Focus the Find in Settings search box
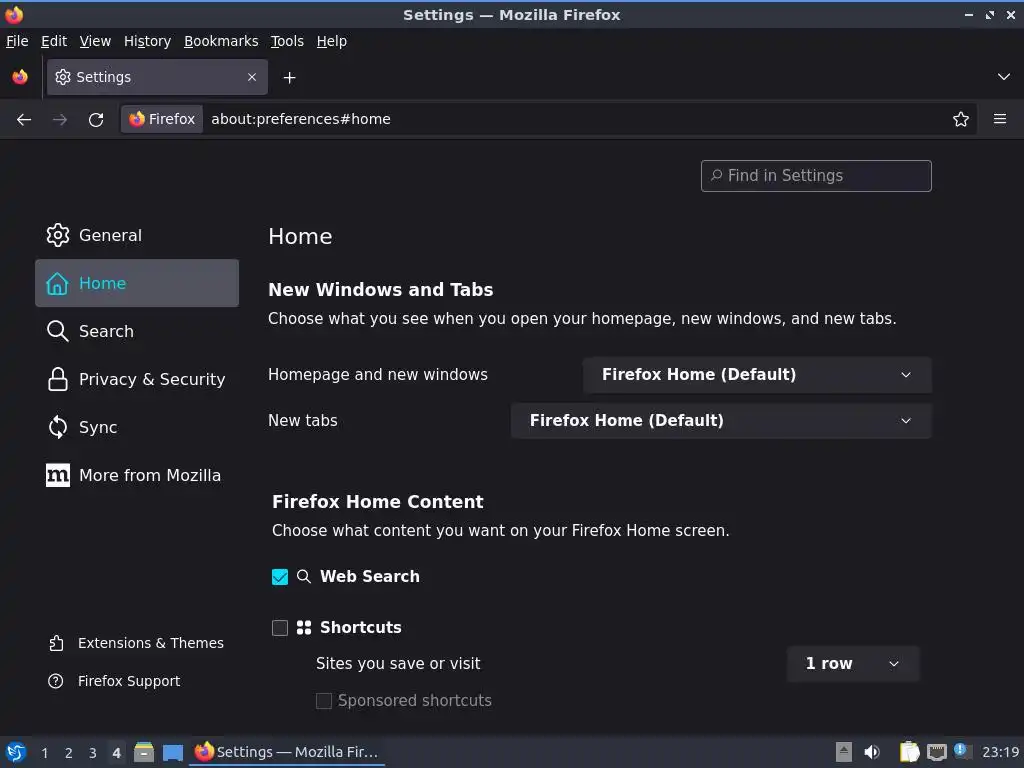This screenshot has width=1024, height=768. point(816,176)
